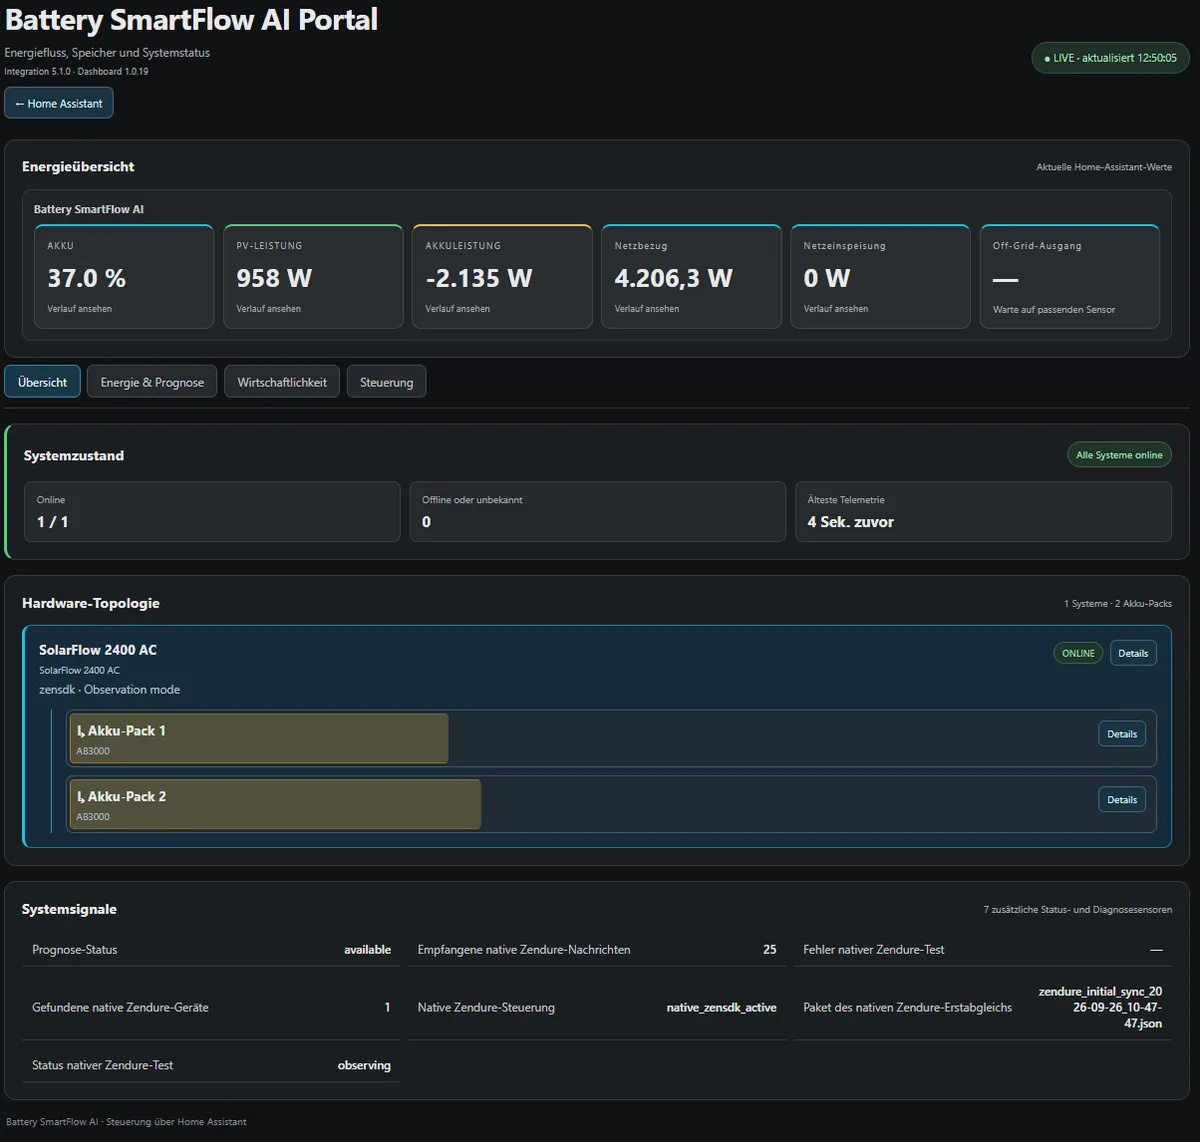Image resolution: width=1200 pixels, height=1142 pixels.
Task: Go back via the Home Assistant button
Action: (x=59, y=103)
